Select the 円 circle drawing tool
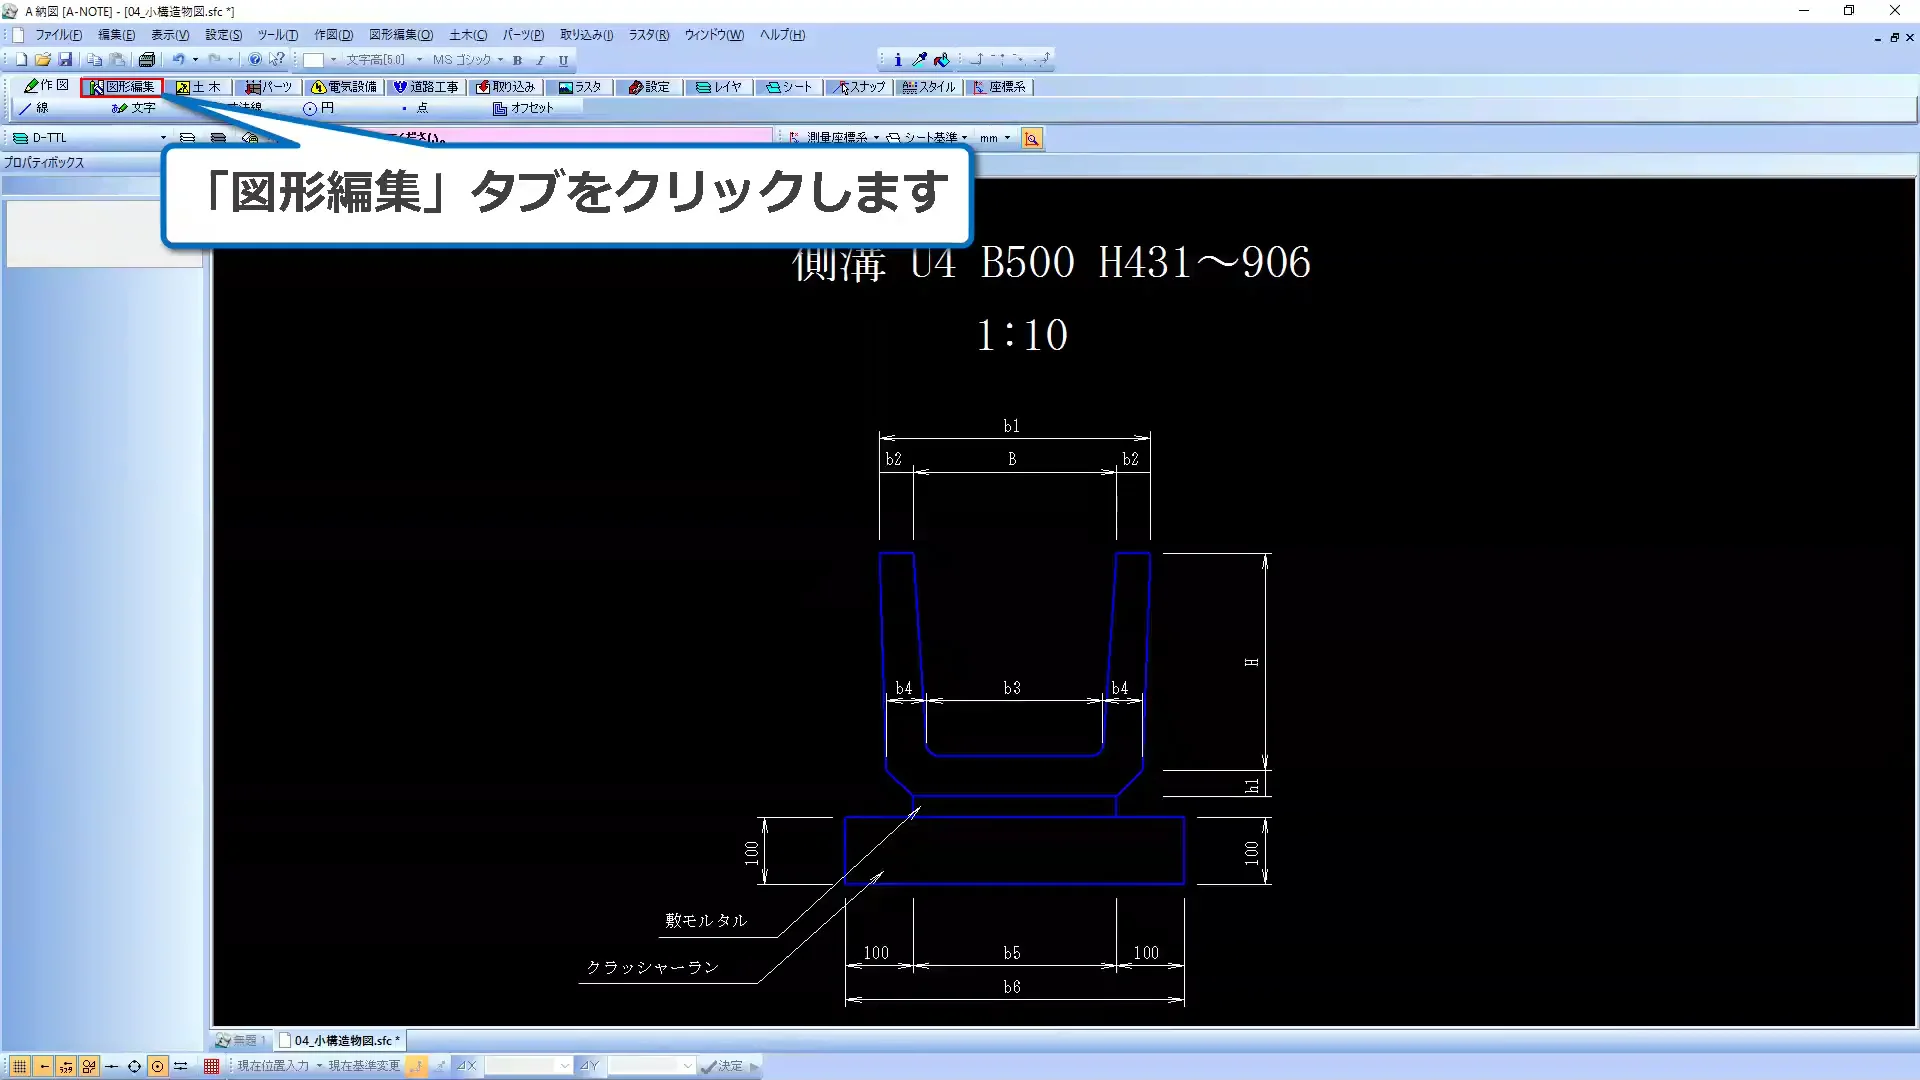This screenshot has height=1080, width=1920. click(319, 108)
